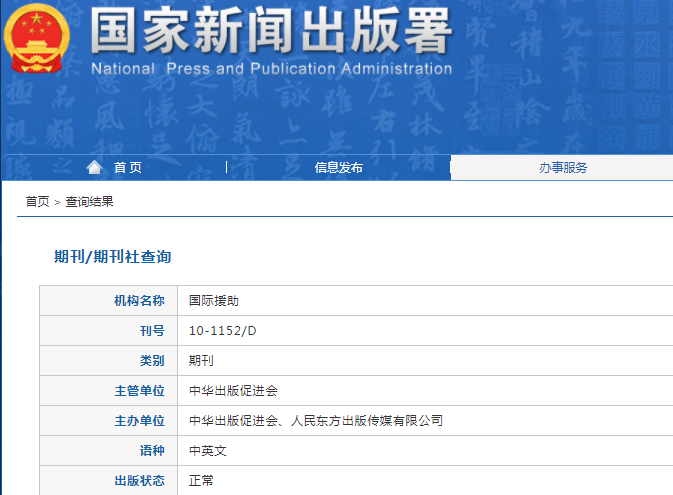Viewport: 673px width, 495px height.
Task: Click the 国家新闻出版署 site title
Action: (x=271, y=31)
